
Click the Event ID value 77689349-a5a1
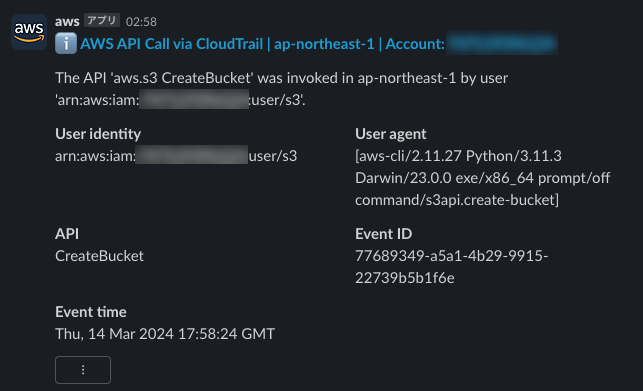coord(451,267)
